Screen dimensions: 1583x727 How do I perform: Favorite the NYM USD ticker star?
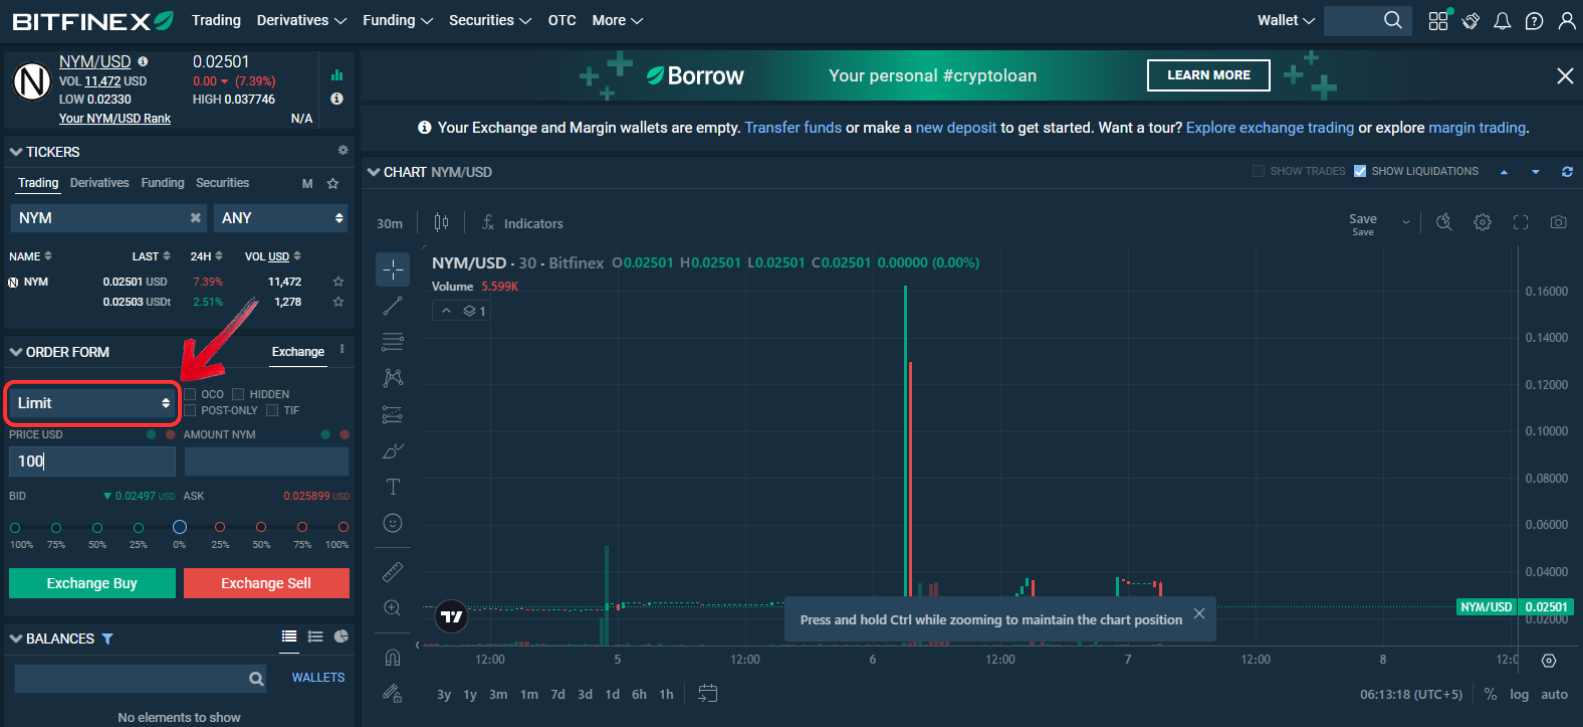tap(338, 282)
